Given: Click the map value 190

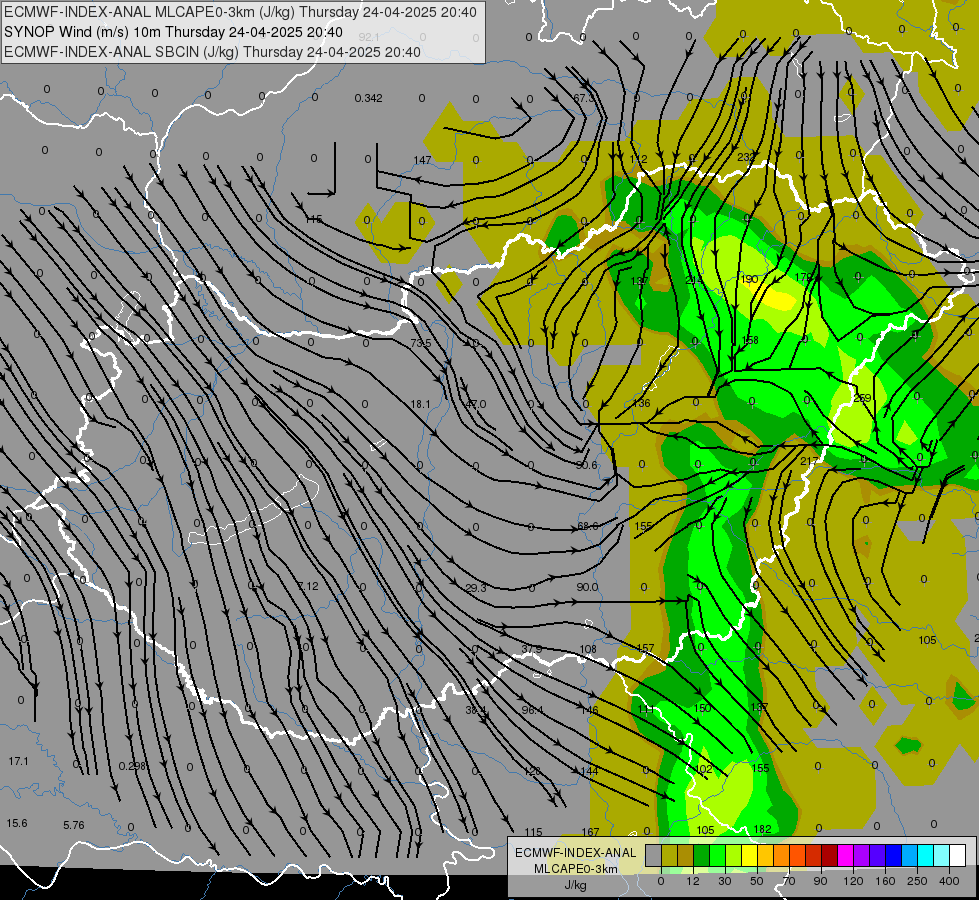Looking at the screenshot, I should 749,279.
